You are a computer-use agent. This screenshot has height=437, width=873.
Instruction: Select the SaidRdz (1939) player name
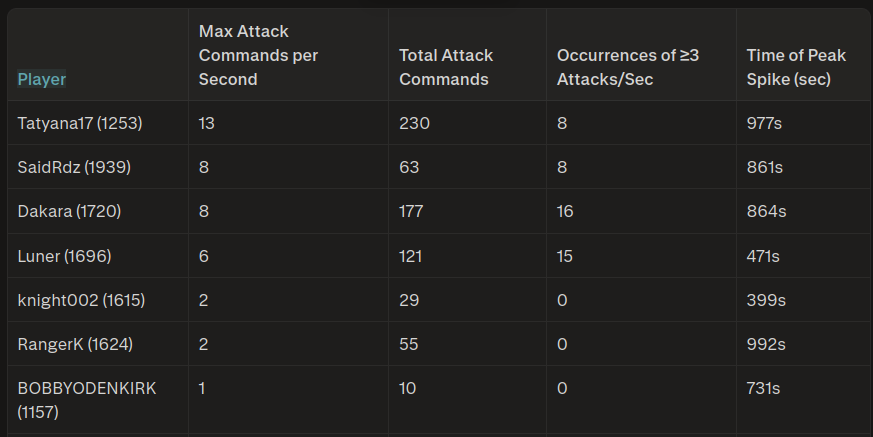pos(74,167)
